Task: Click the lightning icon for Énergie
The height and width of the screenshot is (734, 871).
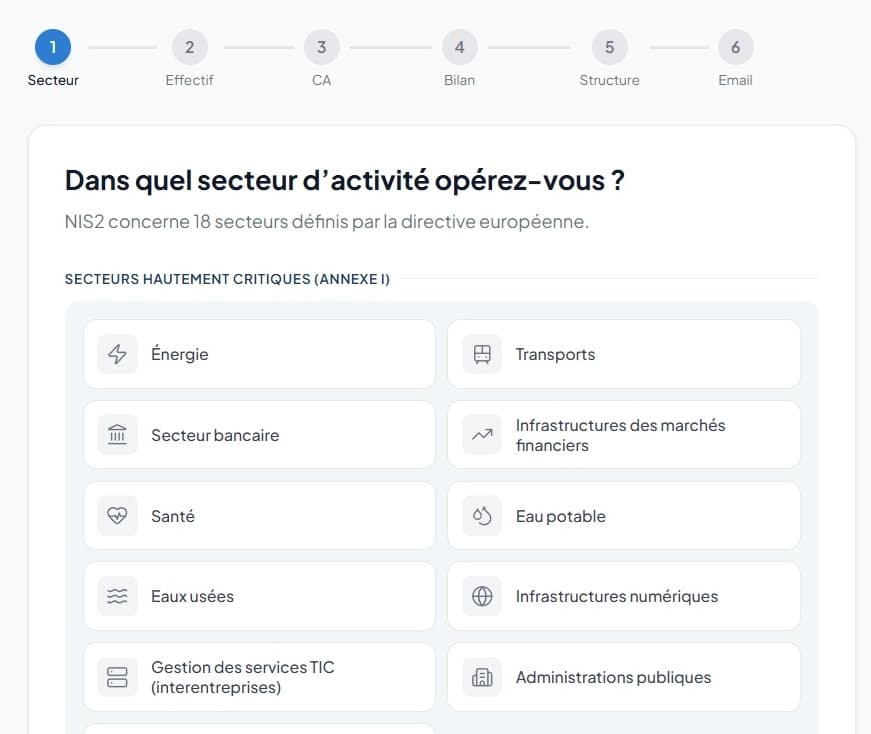Action: click(117, 353)
